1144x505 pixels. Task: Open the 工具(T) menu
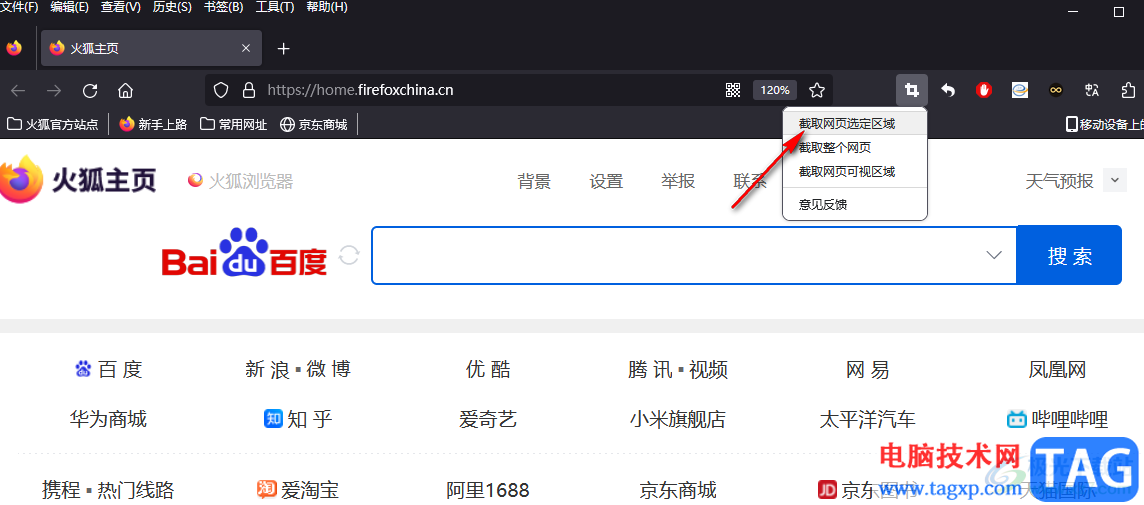(x=275, y=7)
